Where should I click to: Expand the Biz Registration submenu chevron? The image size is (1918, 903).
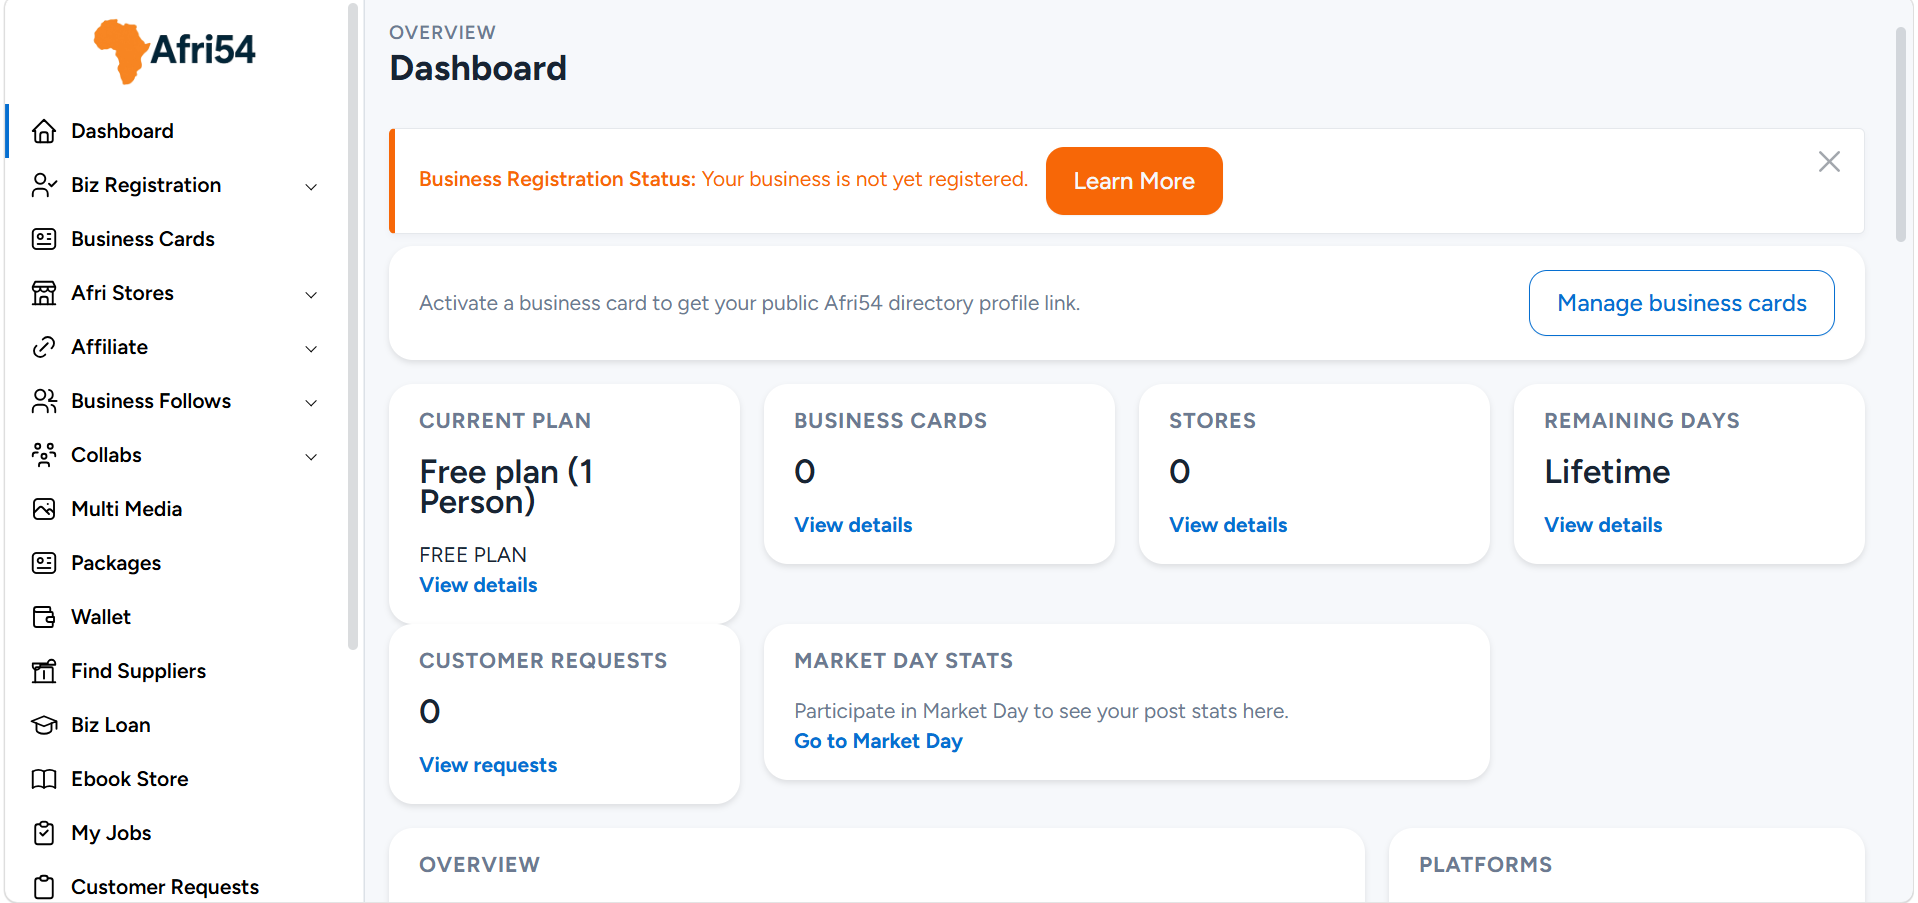point(311,187)
